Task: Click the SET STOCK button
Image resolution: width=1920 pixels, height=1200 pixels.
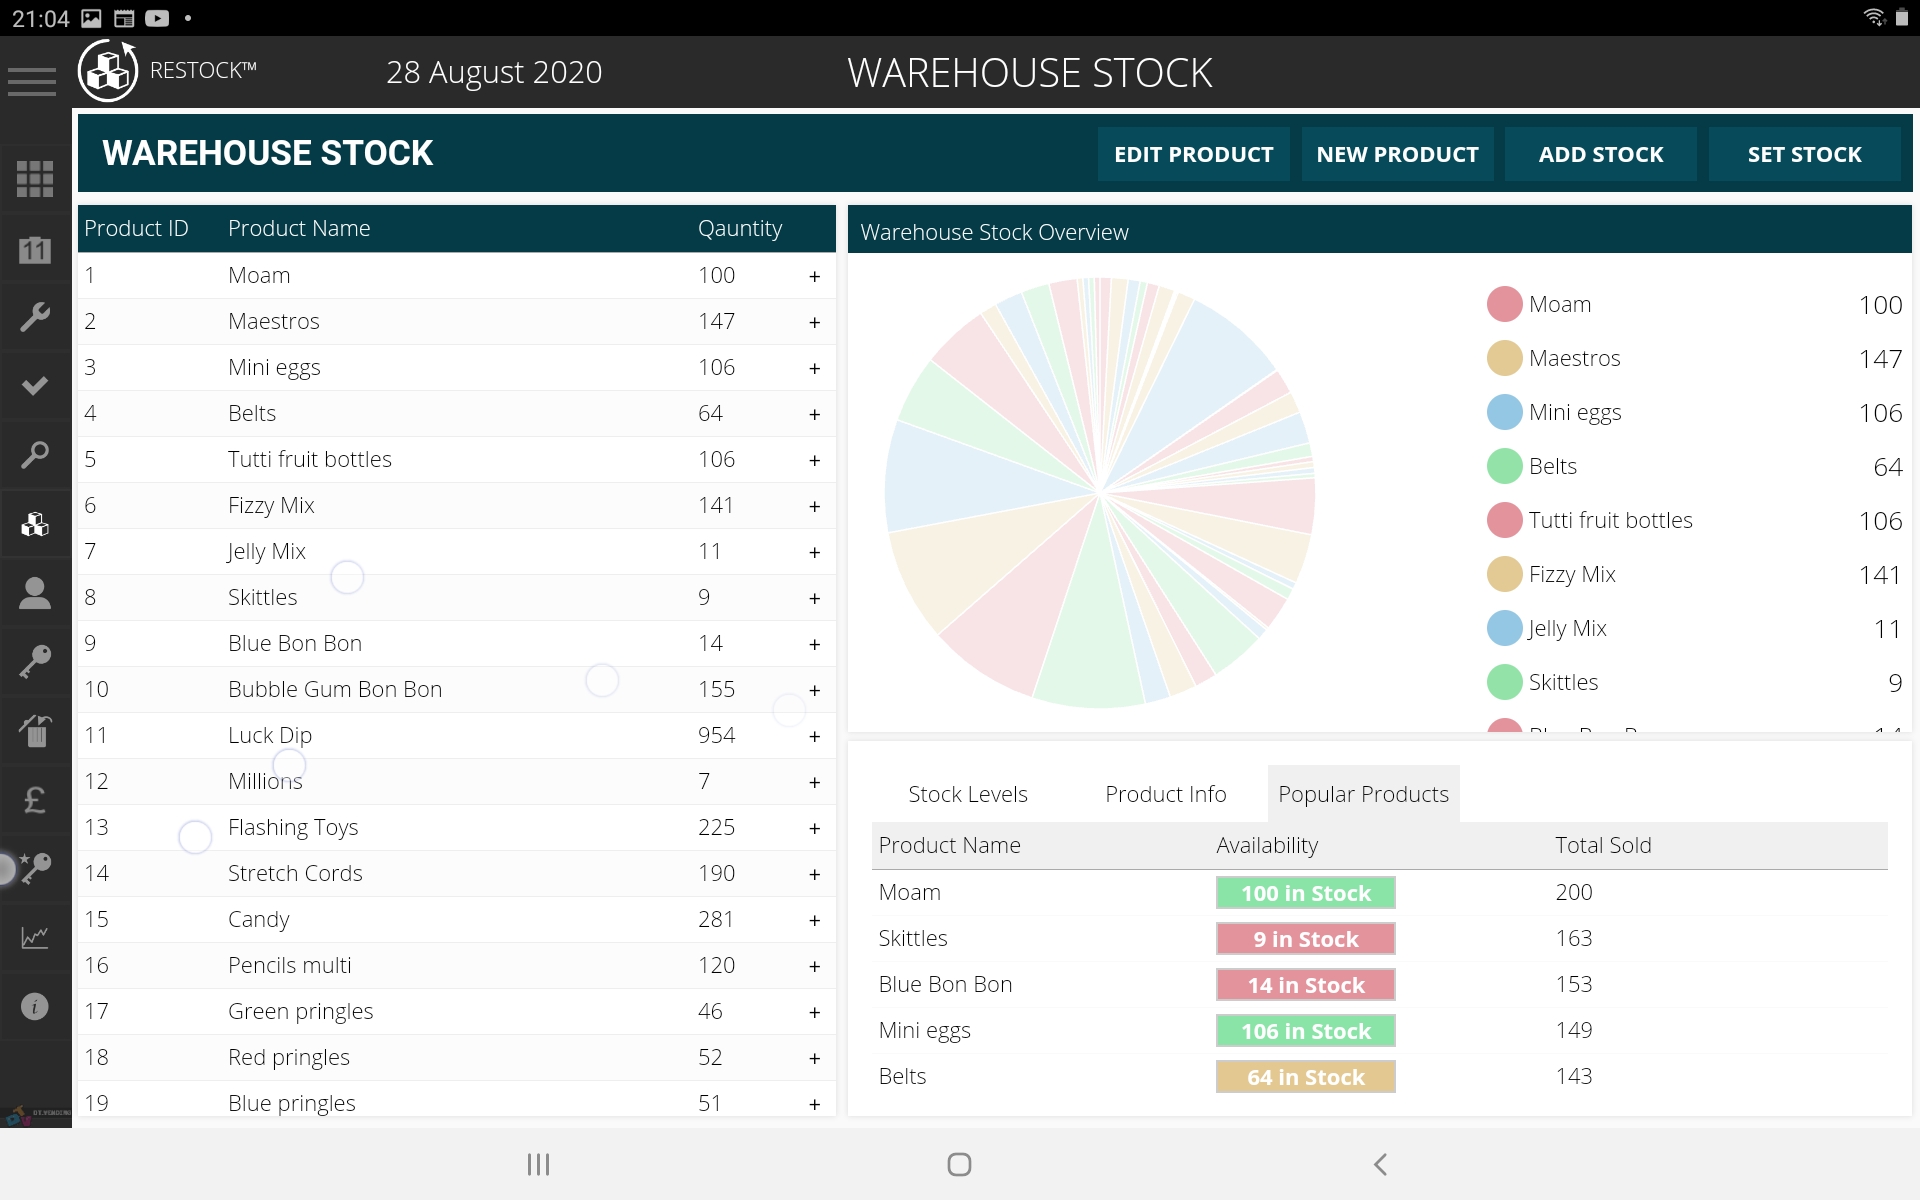Action: tap(1804, 154)
